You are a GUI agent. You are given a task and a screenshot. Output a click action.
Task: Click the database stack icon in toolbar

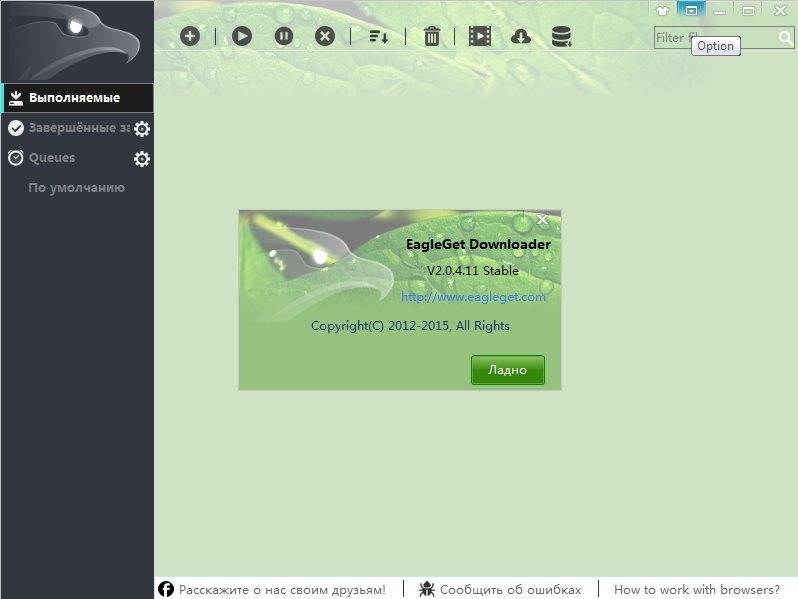point(561,36)
